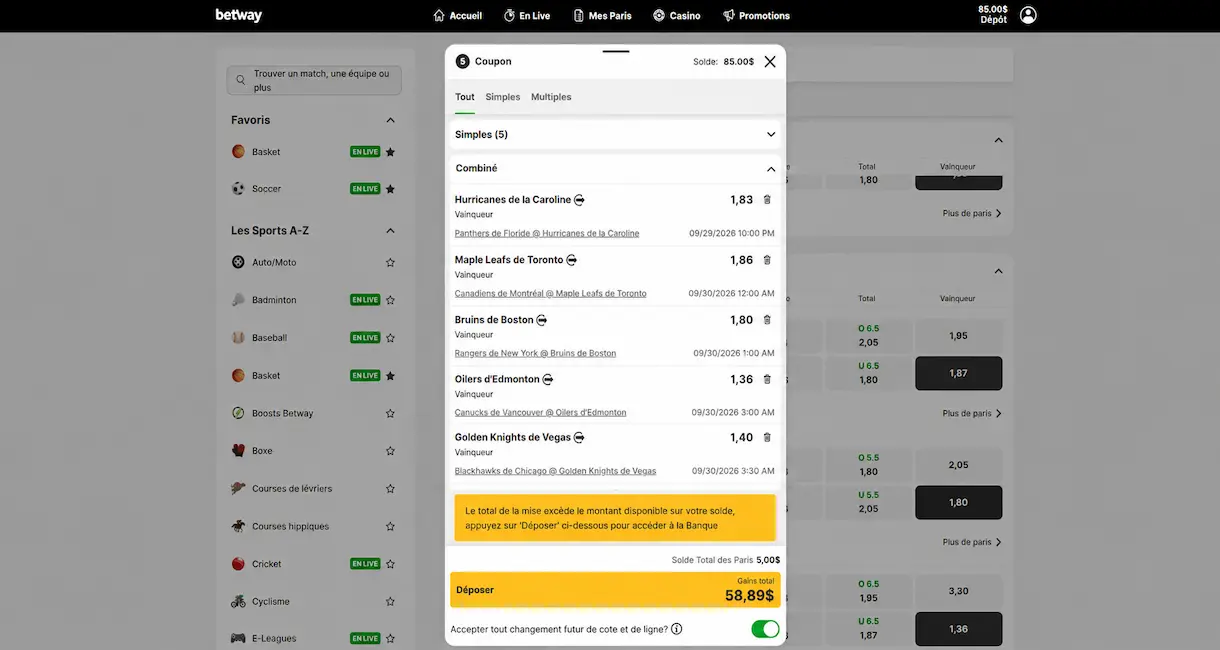The width and height of the screenshot is (1220, 650).
Task: Click Dépôt under balance in header
Action: [994, 20]
